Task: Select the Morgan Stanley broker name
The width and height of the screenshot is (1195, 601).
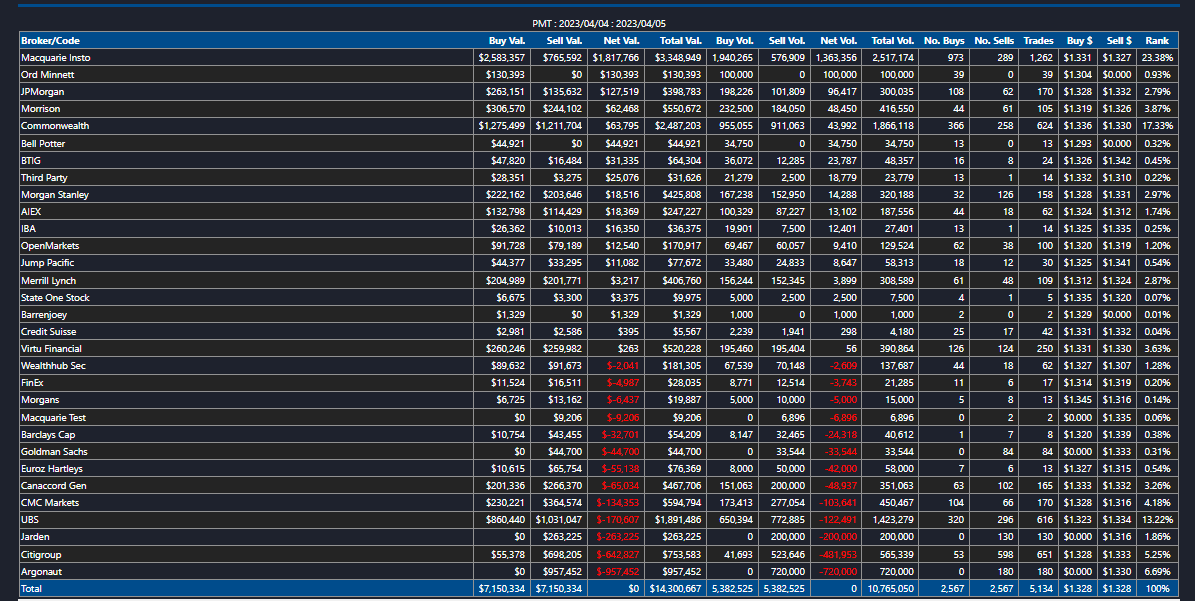Action: 55,195
